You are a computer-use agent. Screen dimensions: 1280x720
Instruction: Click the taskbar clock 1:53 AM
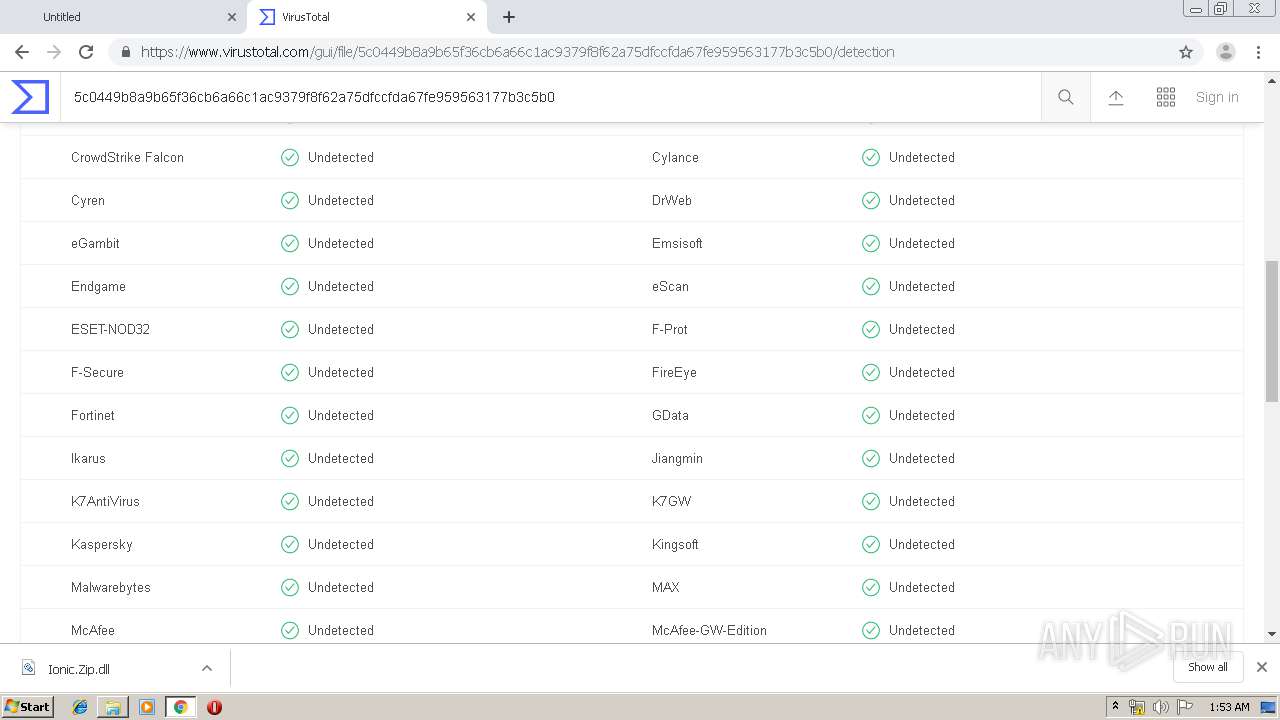coord(1229,707)
